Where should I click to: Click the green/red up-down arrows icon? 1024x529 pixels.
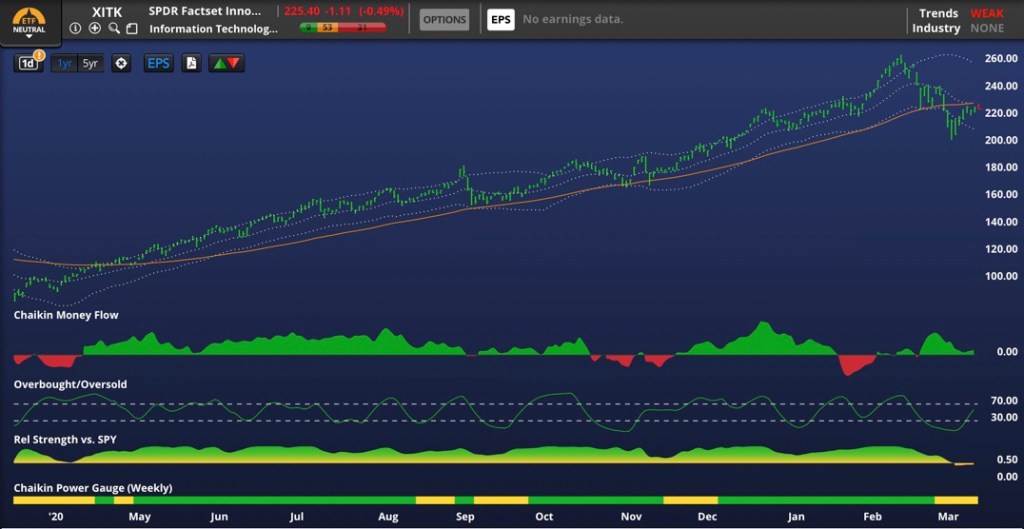coord(225,63)
